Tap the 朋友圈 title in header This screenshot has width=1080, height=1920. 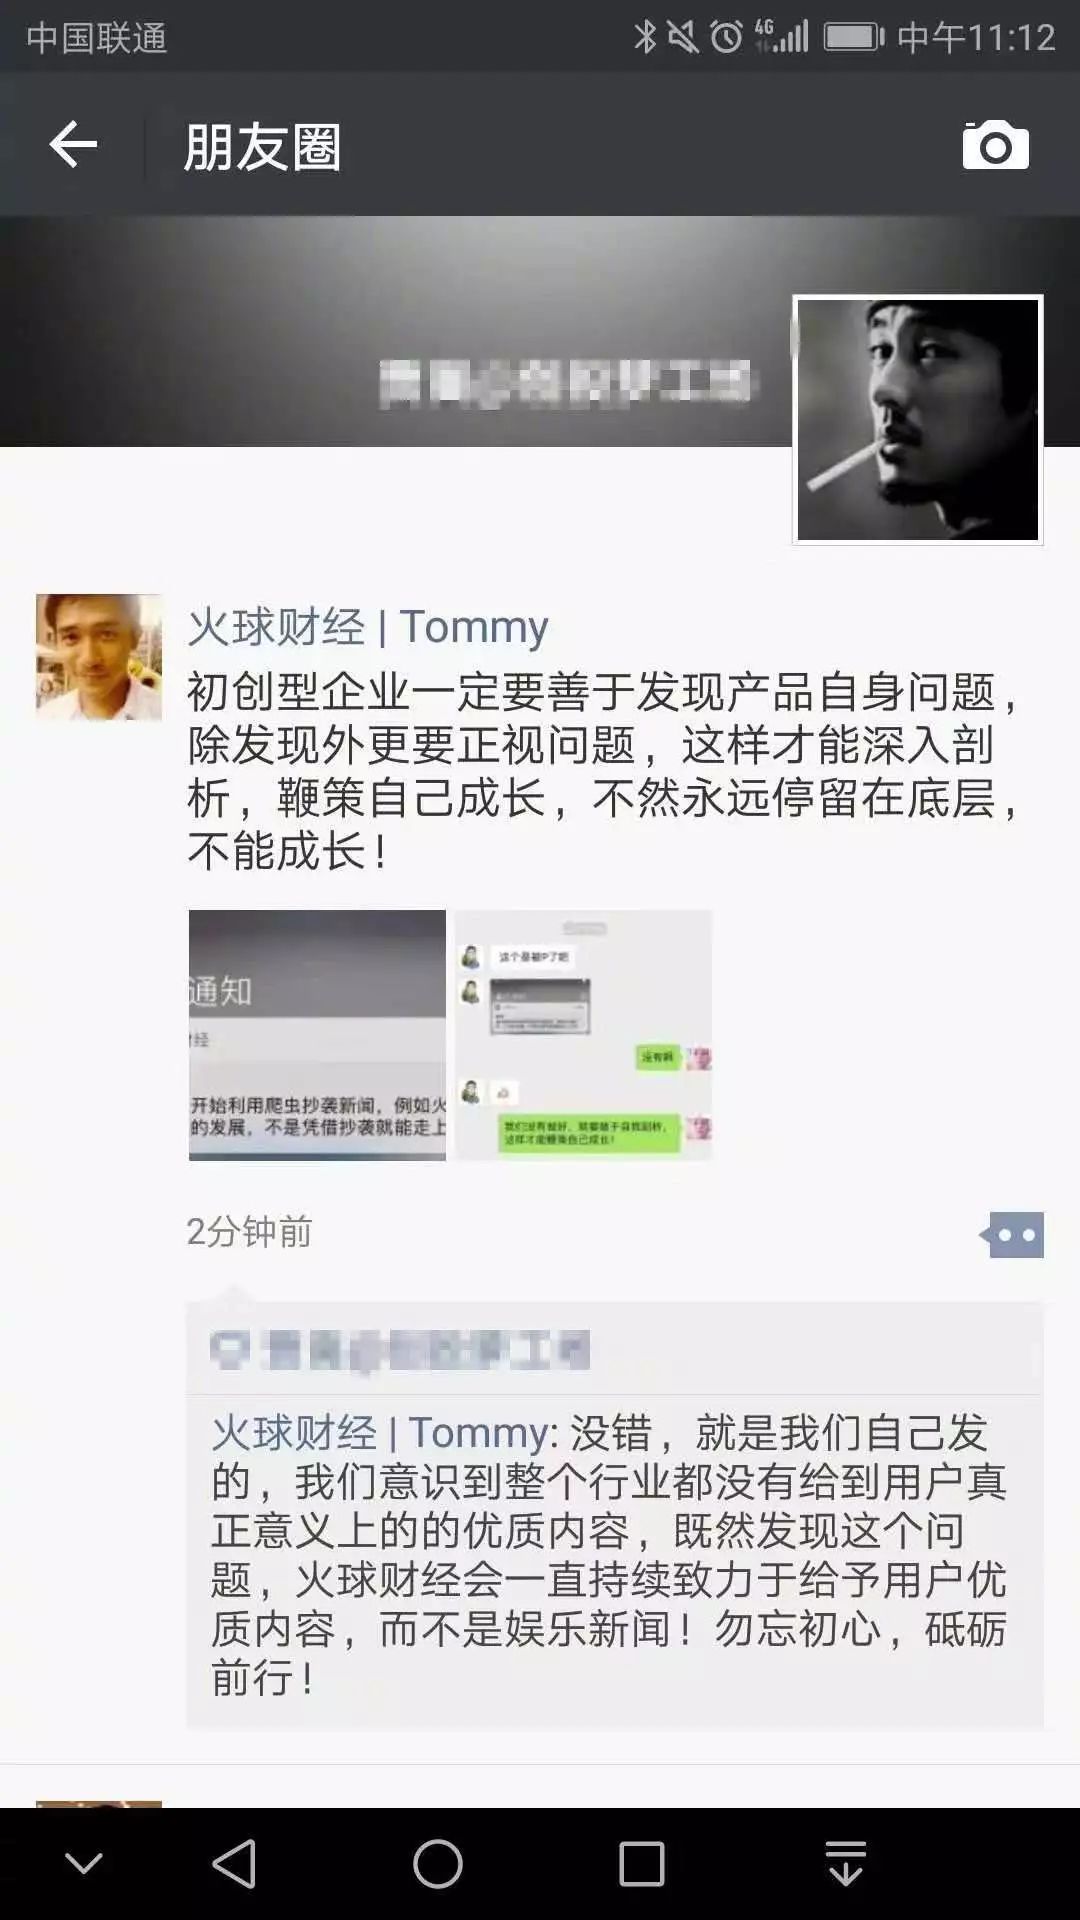pyautogui.click(x=262, y=147)
